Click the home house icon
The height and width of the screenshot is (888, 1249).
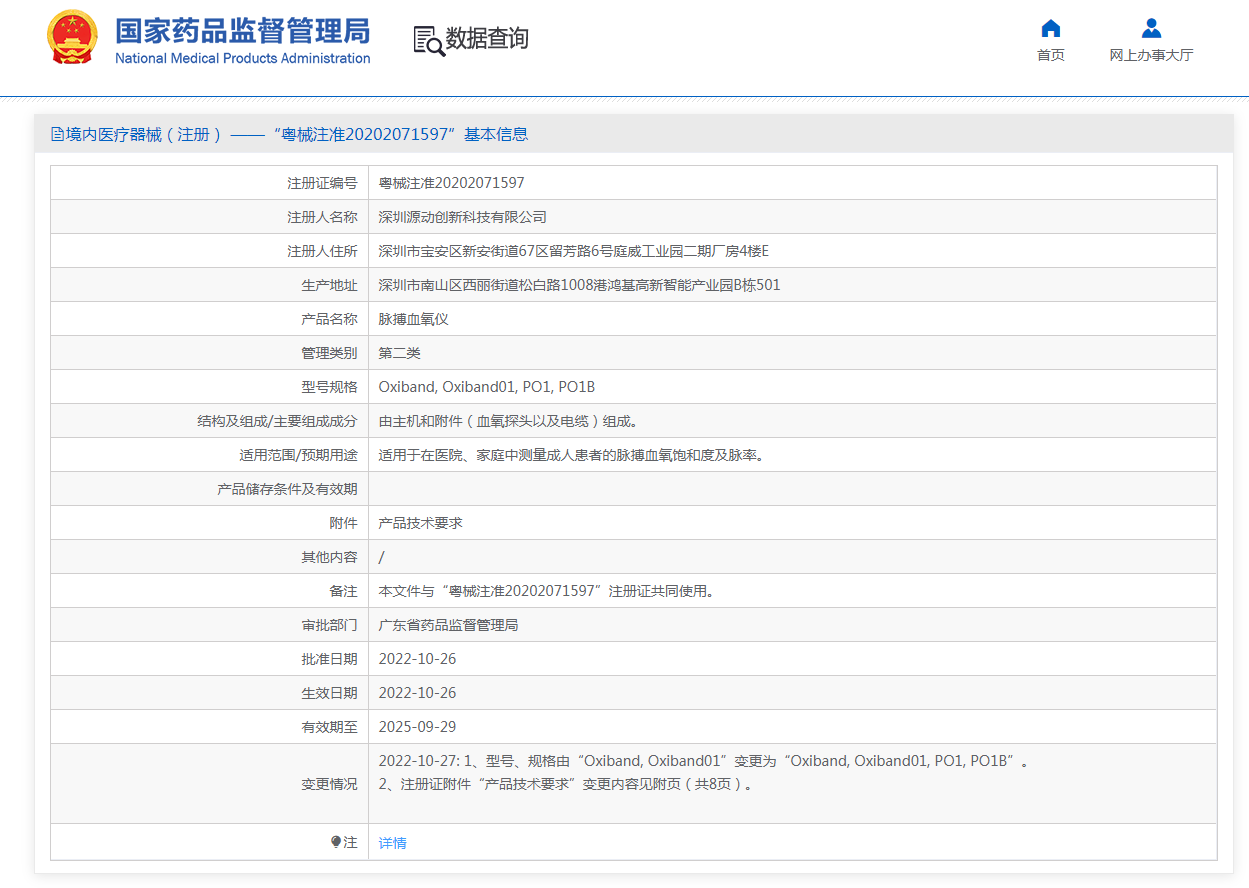[x=1050, y=28]
